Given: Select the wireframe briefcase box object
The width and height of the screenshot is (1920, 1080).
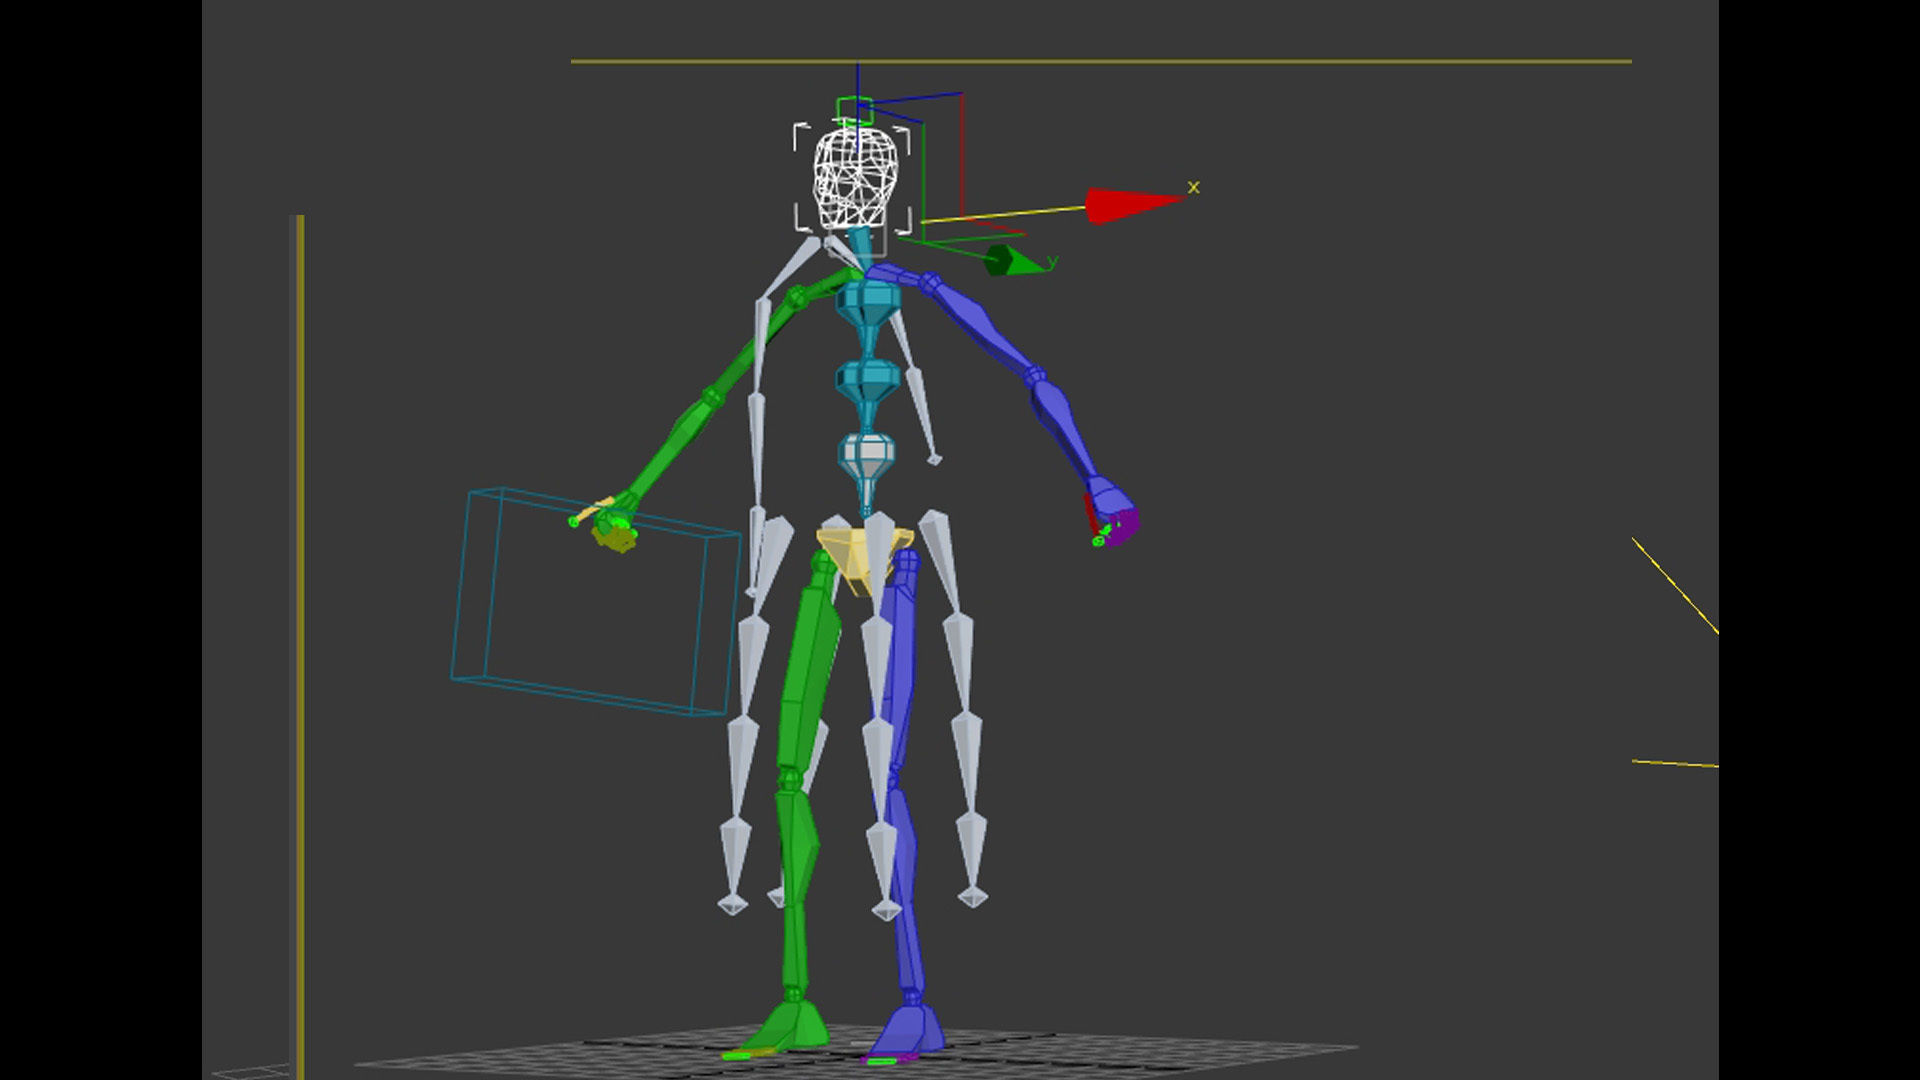Looking at the screenshot, I should (x=595, y=602).
